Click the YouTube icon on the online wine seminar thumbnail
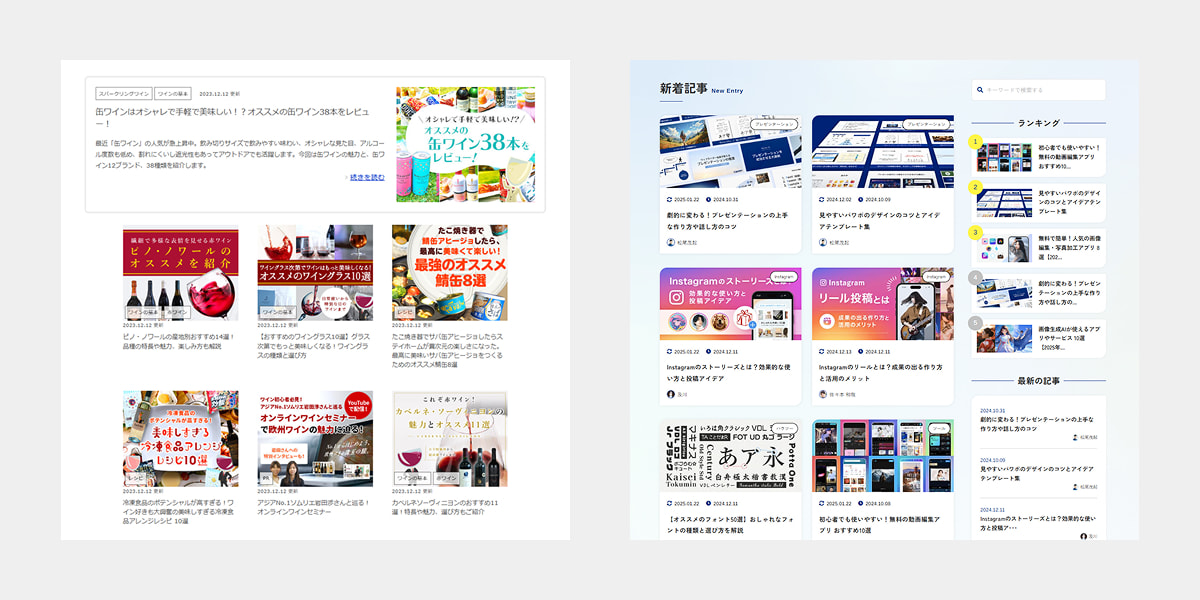Viewport: 1200px width, 600px height. pos(358,406)
